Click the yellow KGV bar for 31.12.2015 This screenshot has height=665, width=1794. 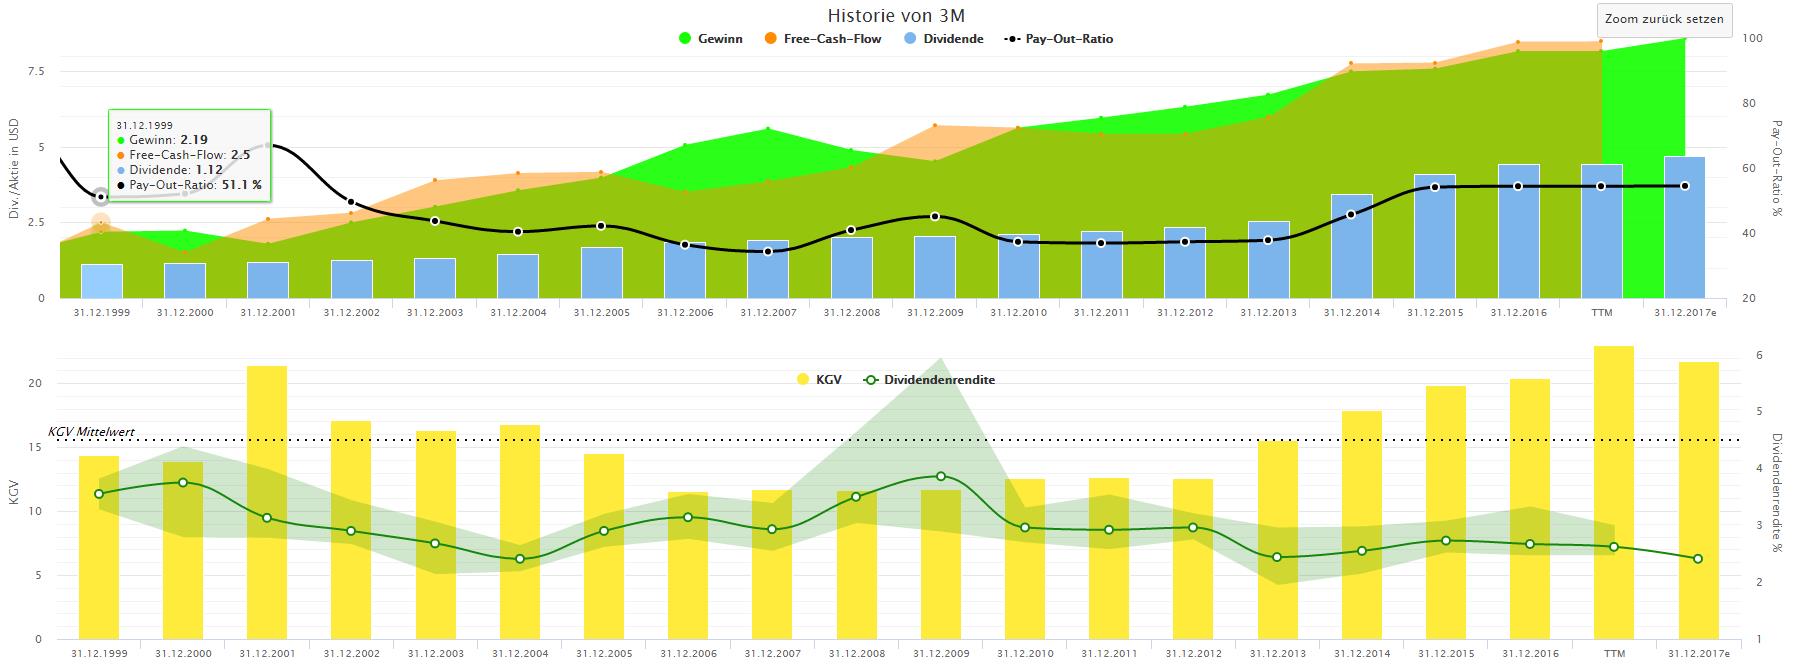(x=1446, y=512)
